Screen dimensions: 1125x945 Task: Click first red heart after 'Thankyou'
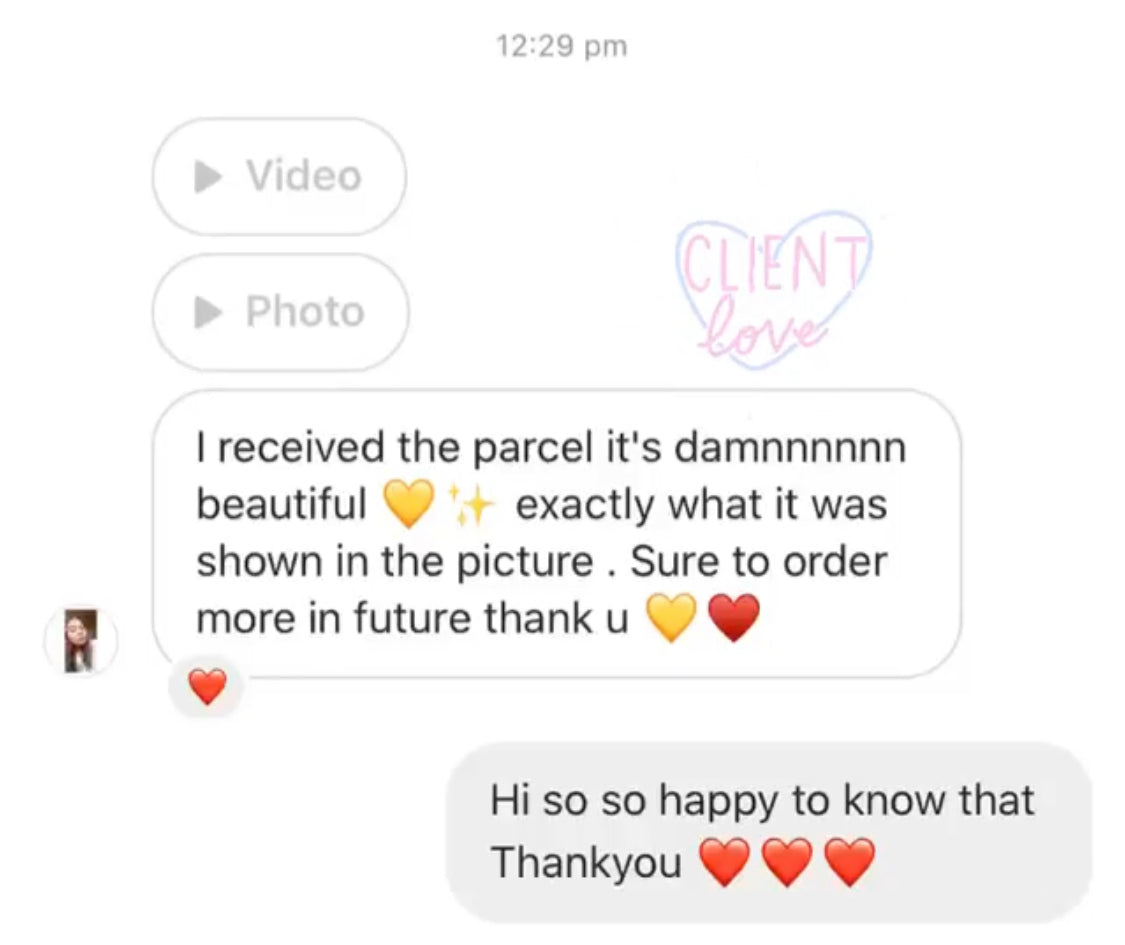tap(725, 862)
